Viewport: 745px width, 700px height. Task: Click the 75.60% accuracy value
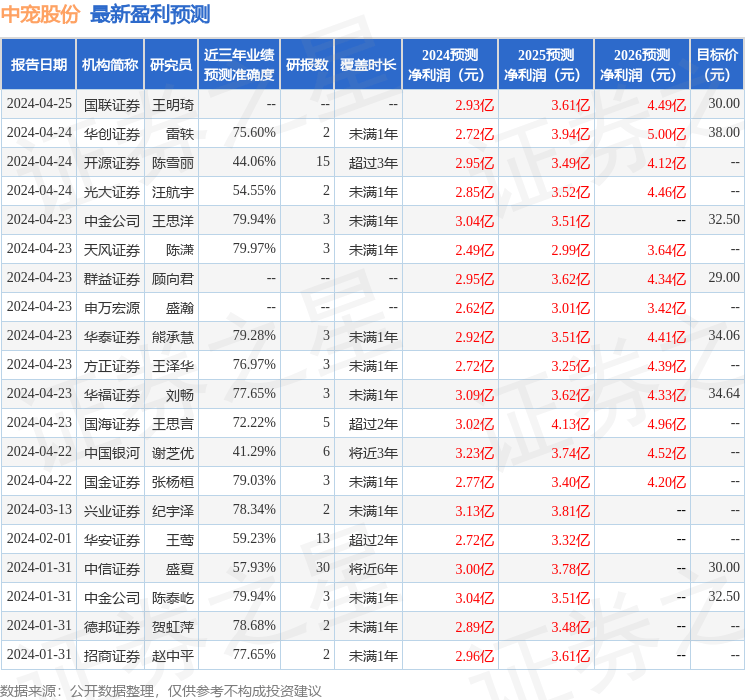tap(254, 133)
